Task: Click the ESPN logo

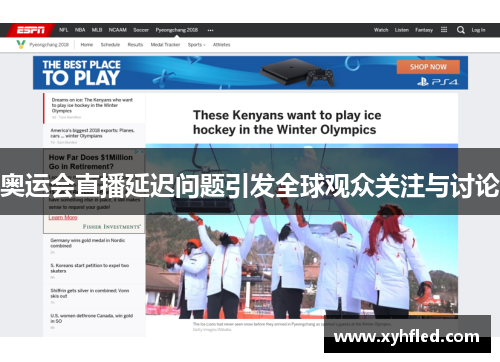Action: 31,30
